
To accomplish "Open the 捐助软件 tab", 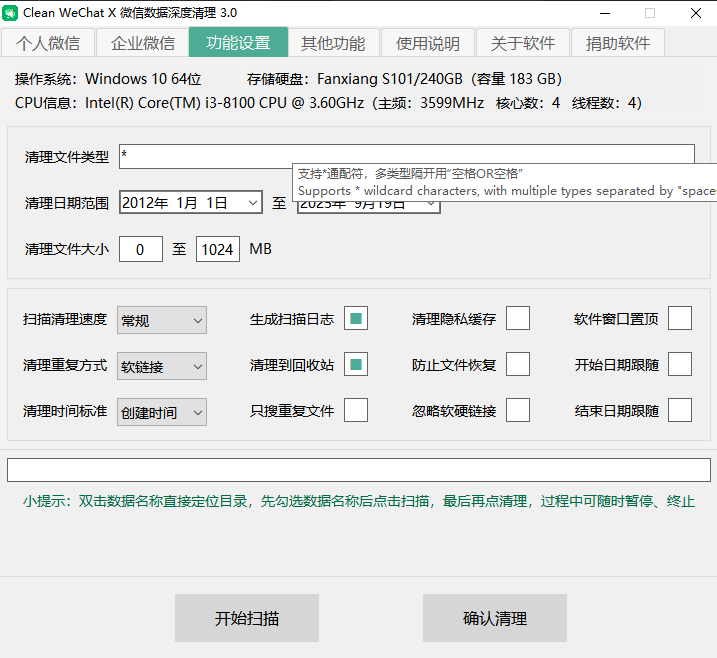I will click(x=618, y=43).
